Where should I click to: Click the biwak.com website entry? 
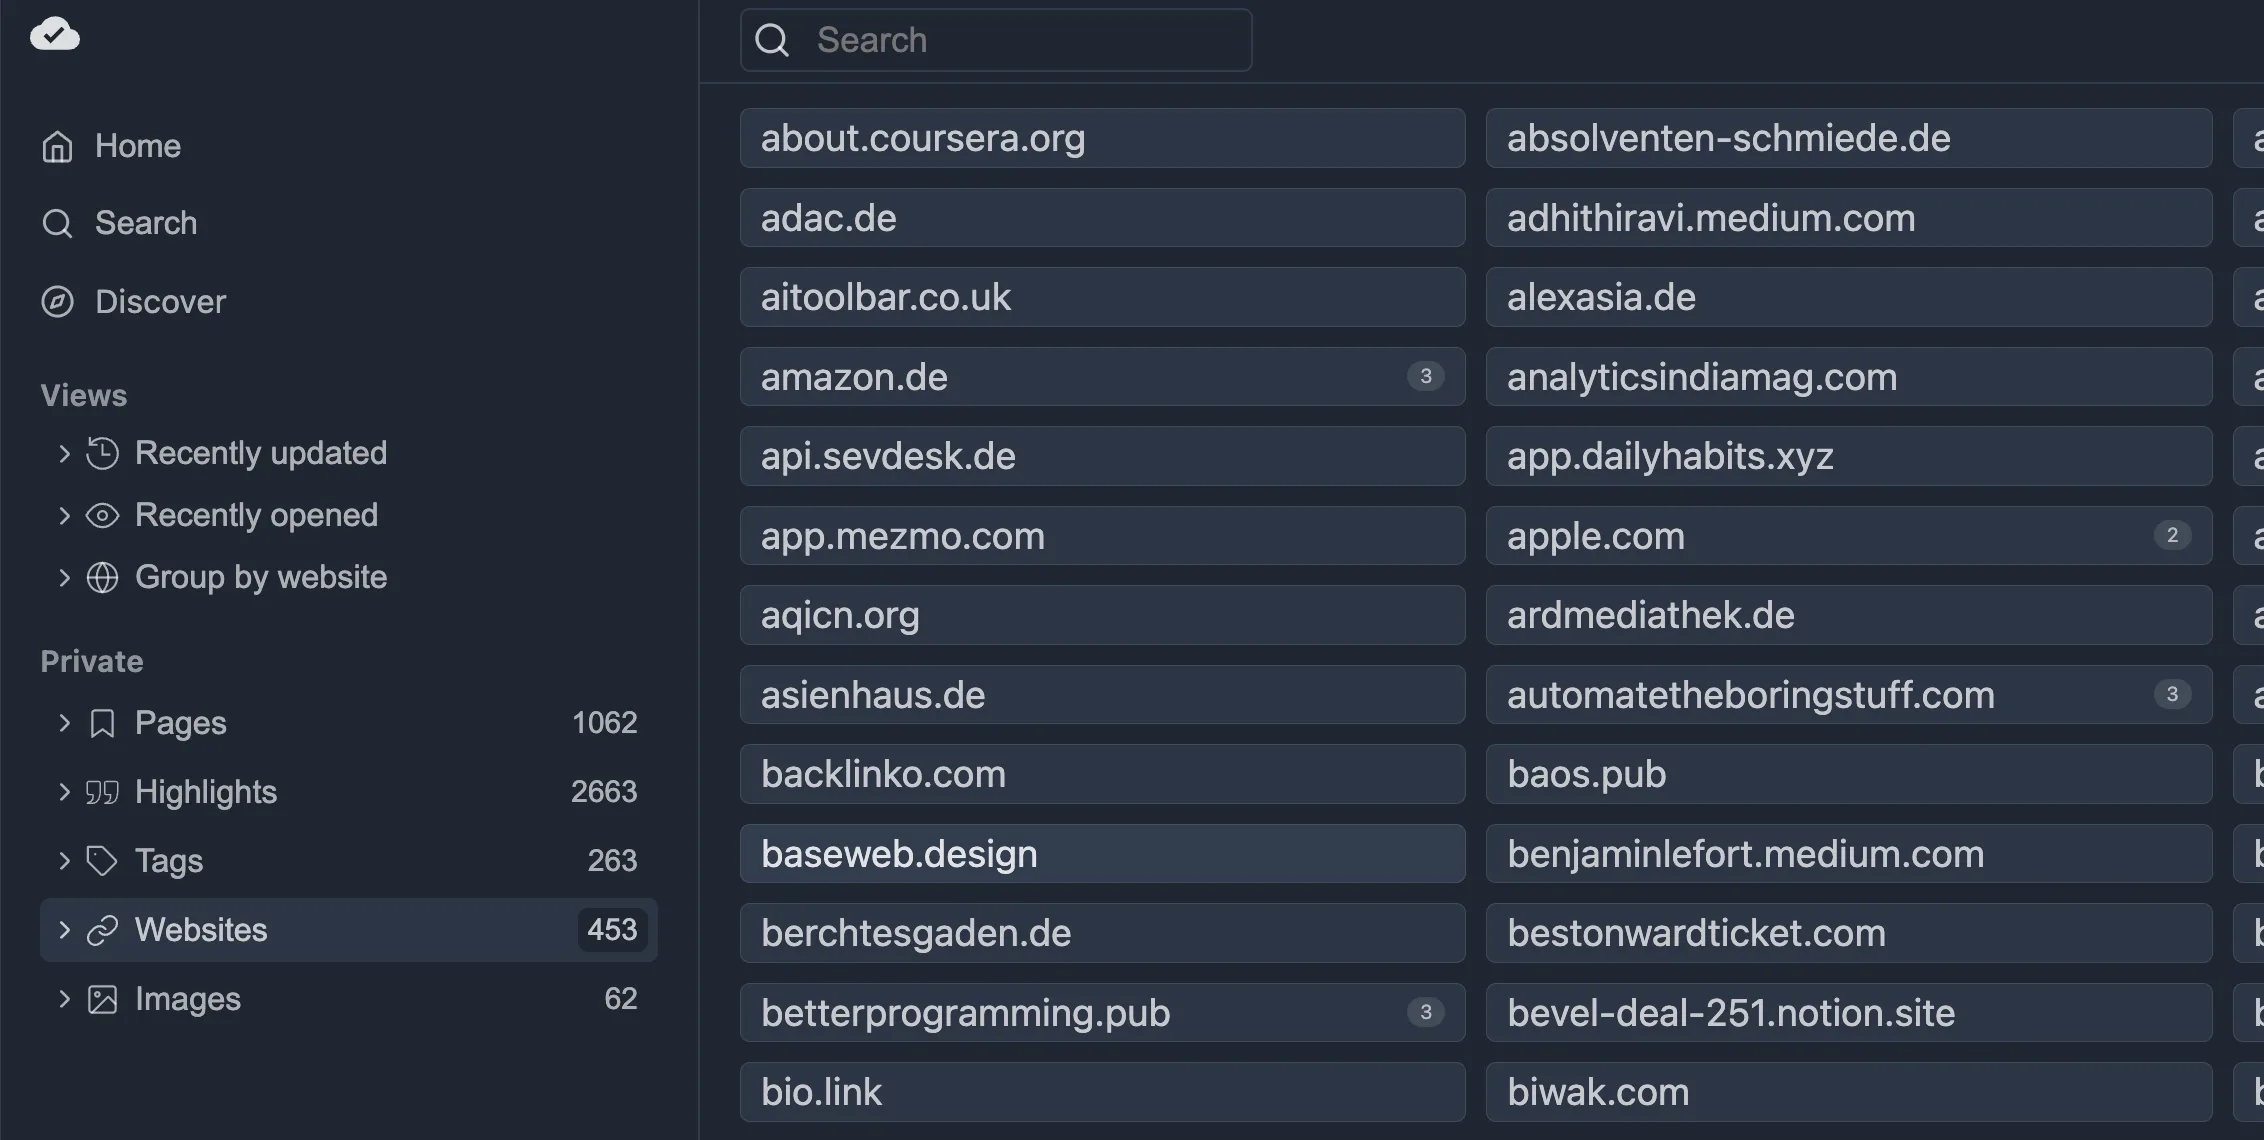[x=1849, y=1092]
